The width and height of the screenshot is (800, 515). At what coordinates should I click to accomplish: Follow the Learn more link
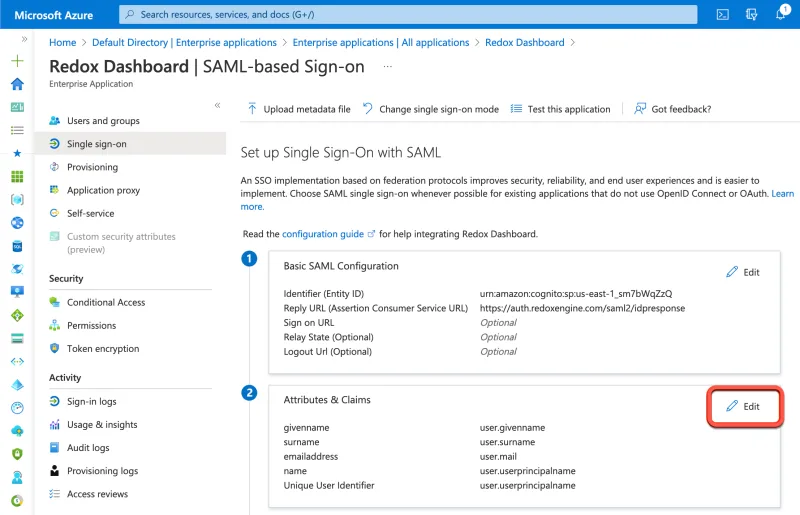783,194
